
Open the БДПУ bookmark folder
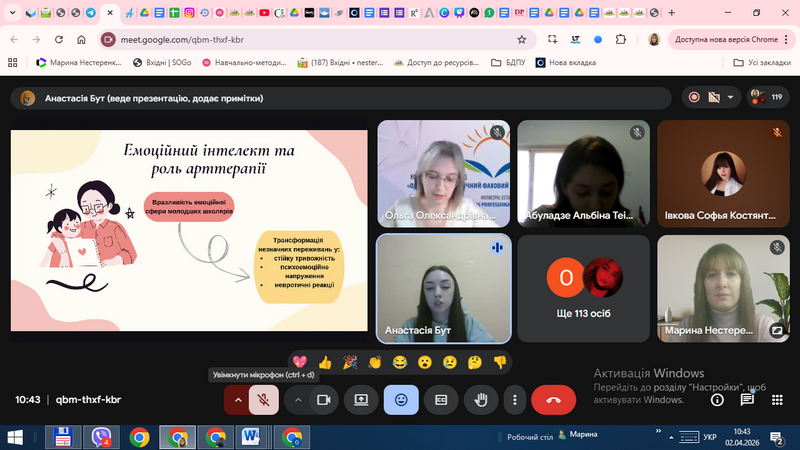tap(503, 62)
